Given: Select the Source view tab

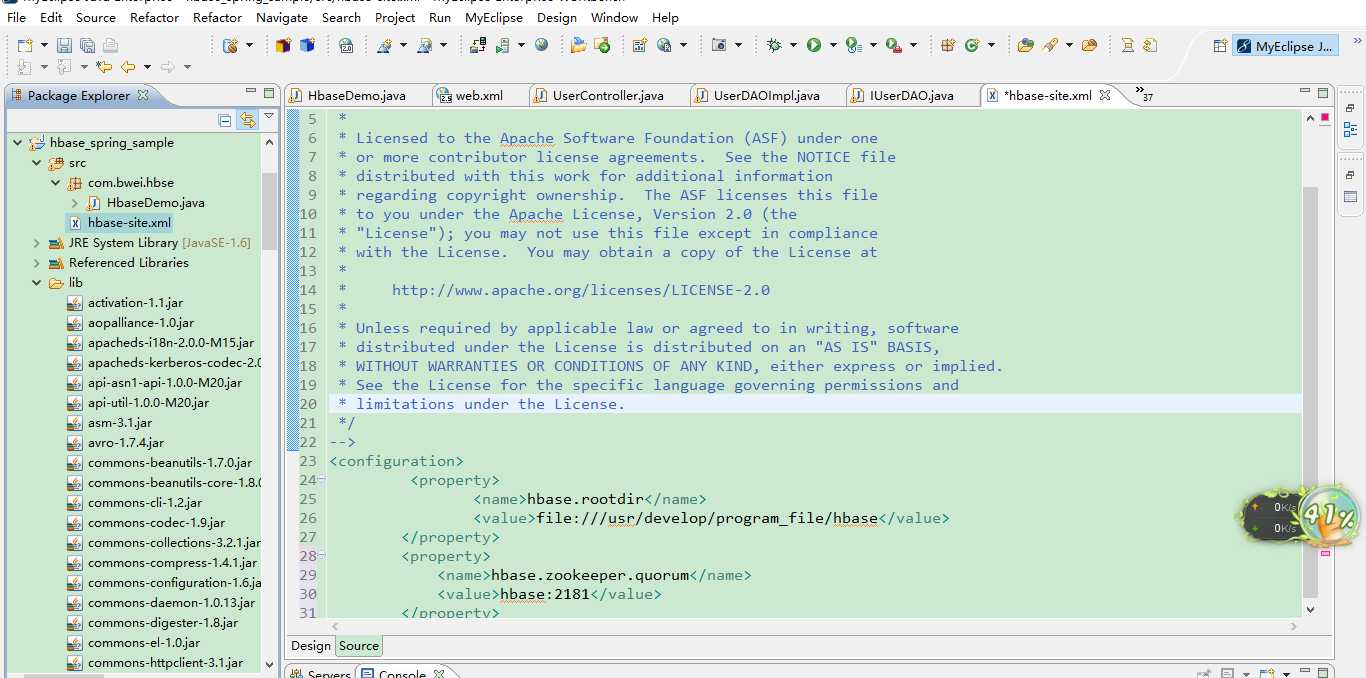Looking at the screenshot, I should coord(359,646).
